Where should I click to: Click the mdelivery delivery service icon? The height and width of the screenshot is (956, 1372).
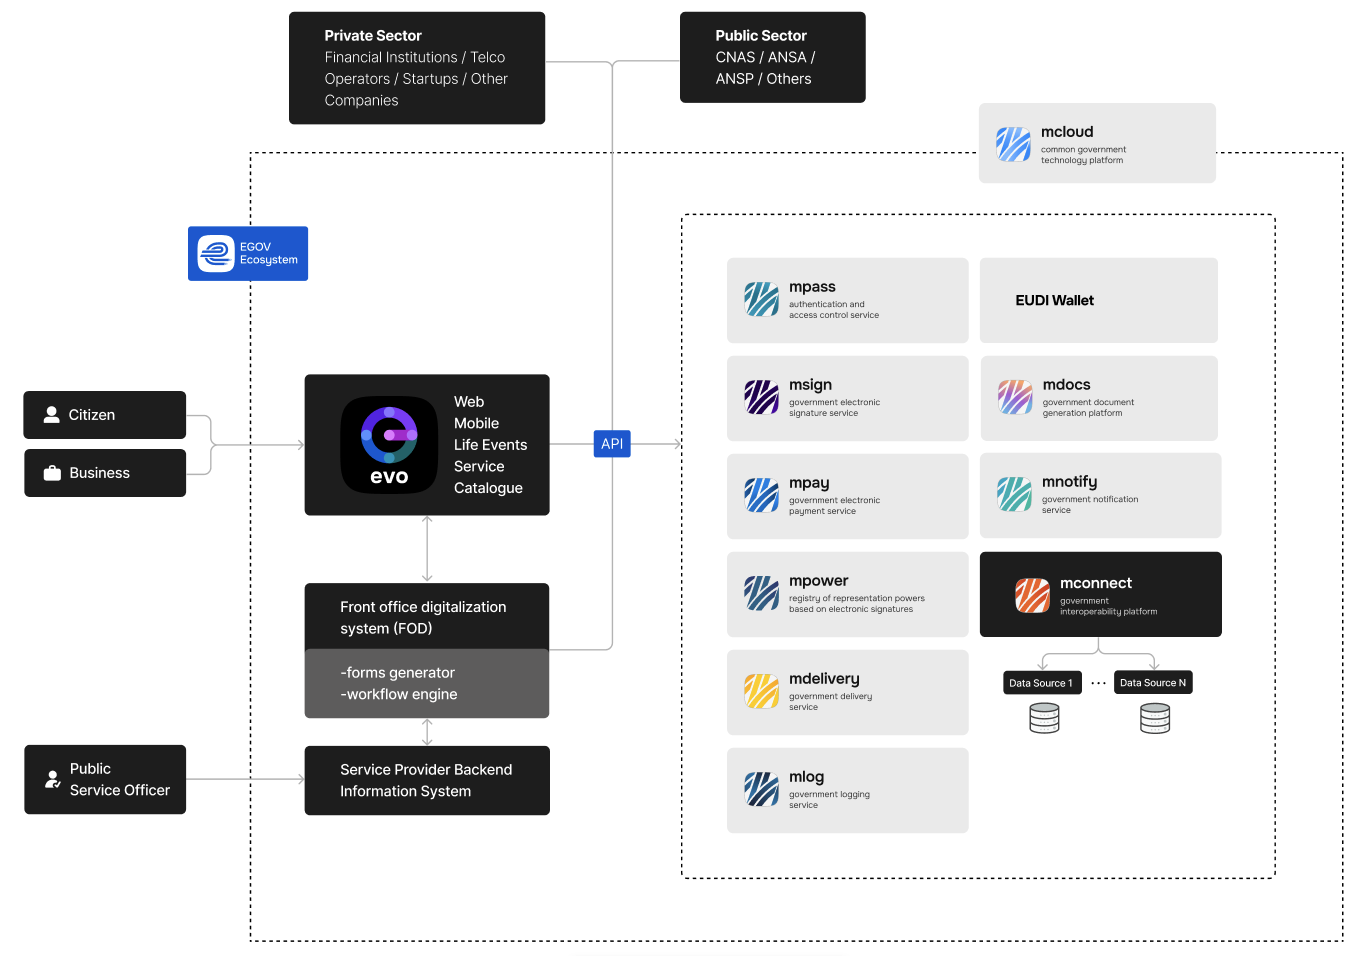click(x=761, y=690)
